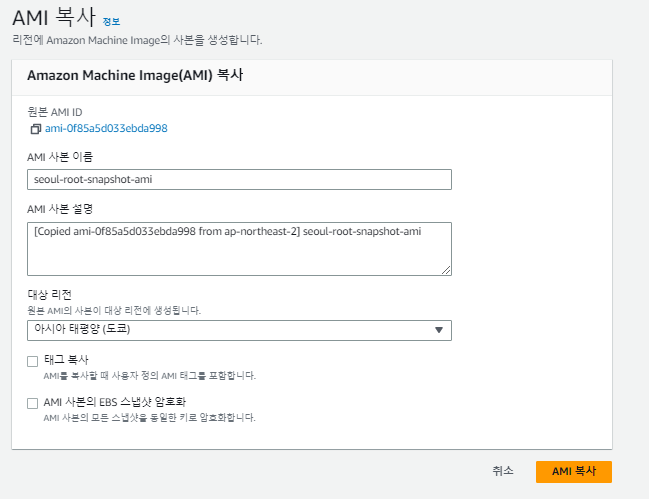Click the AMI 사본 설명 label
Viewport: 649px width, 499px height.
click(60, 209)
